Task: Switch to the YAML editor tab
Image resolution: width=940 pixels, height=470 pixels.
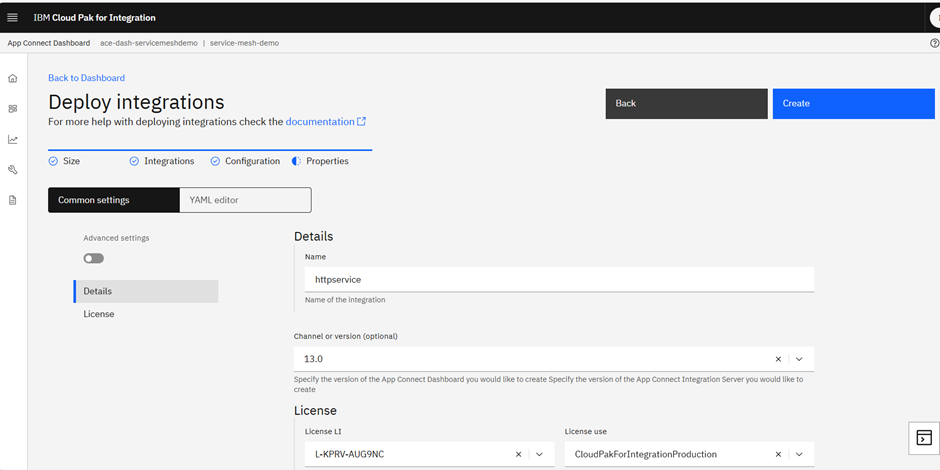Action: [245, 200]
